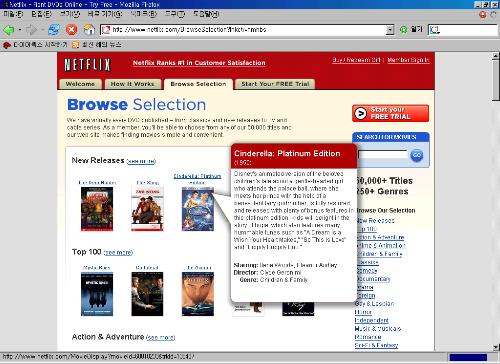Open the Member Sign In link

click(408, 60)
